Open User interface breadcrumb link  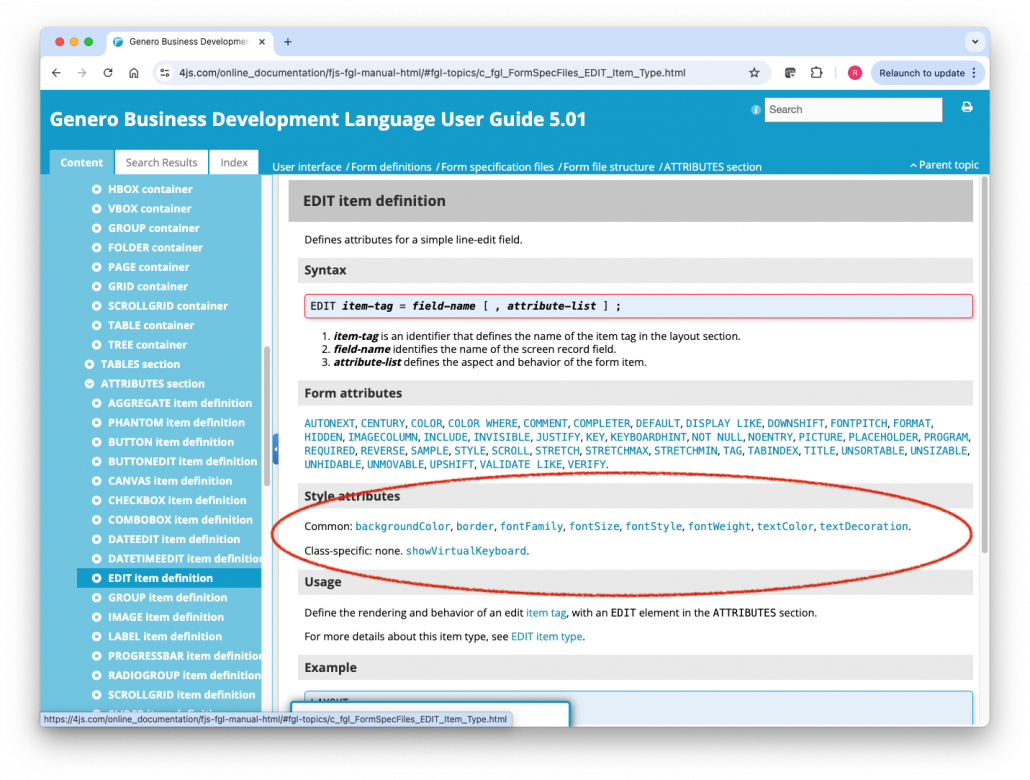pyautogui.click(x=307, y=167)
